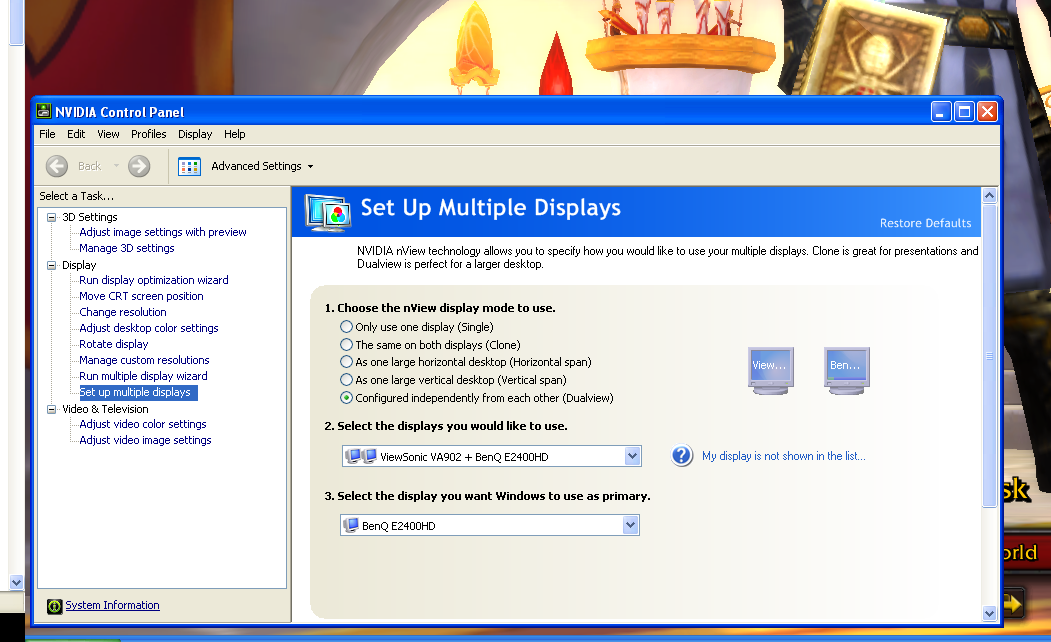Open the Help menu
This screenshot has height=642, width=1051.
click(235, 134)
